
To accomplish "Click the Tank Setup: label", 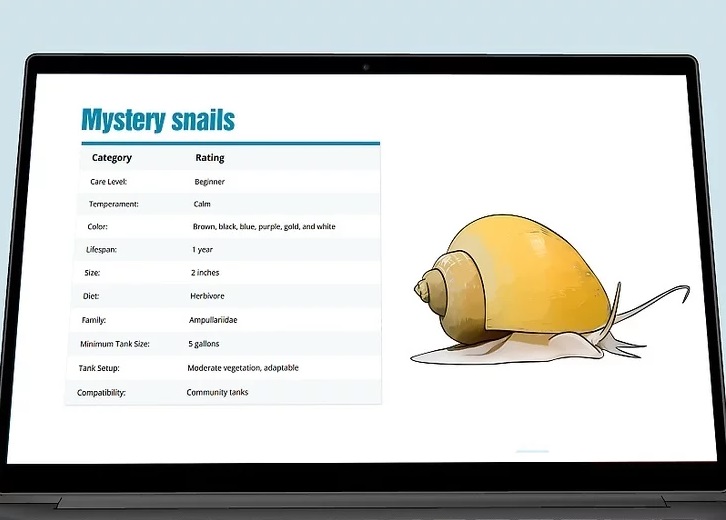I will tap(99, 368).
